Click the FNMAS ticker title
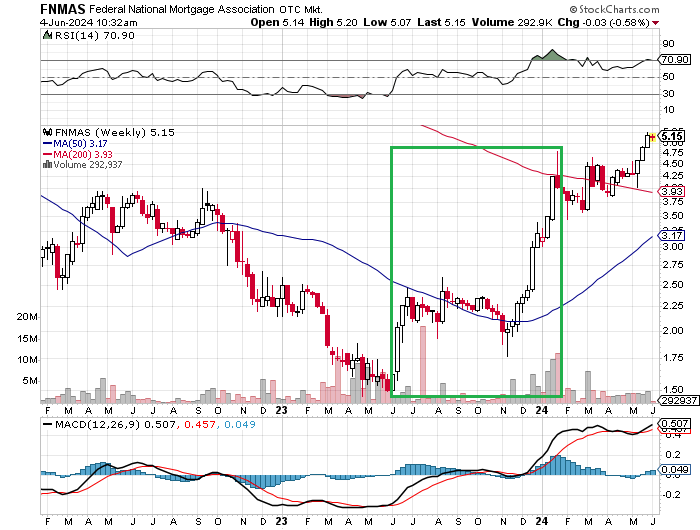Screen dimensions: 700x530 click(63, 9)
